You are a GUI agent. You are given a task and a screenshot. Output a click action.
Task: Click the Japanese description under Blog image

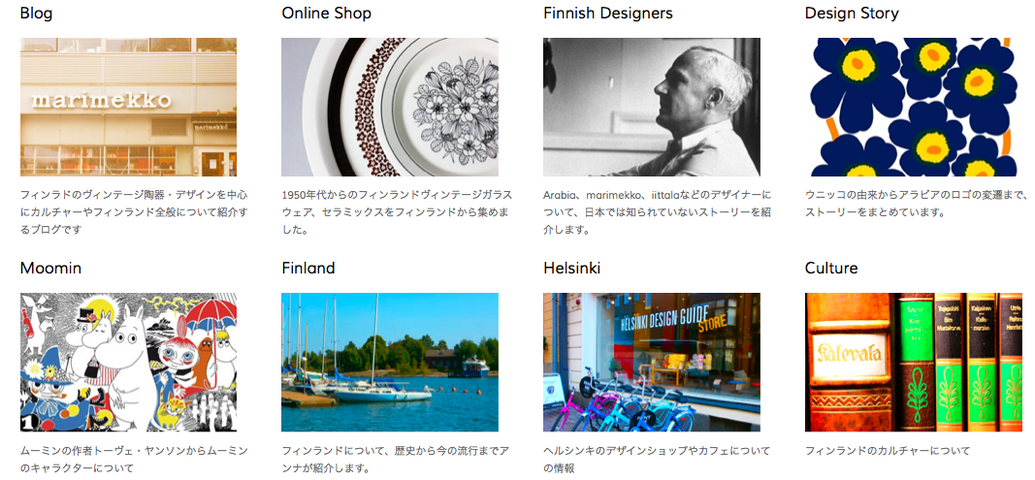tap(134, 213)
